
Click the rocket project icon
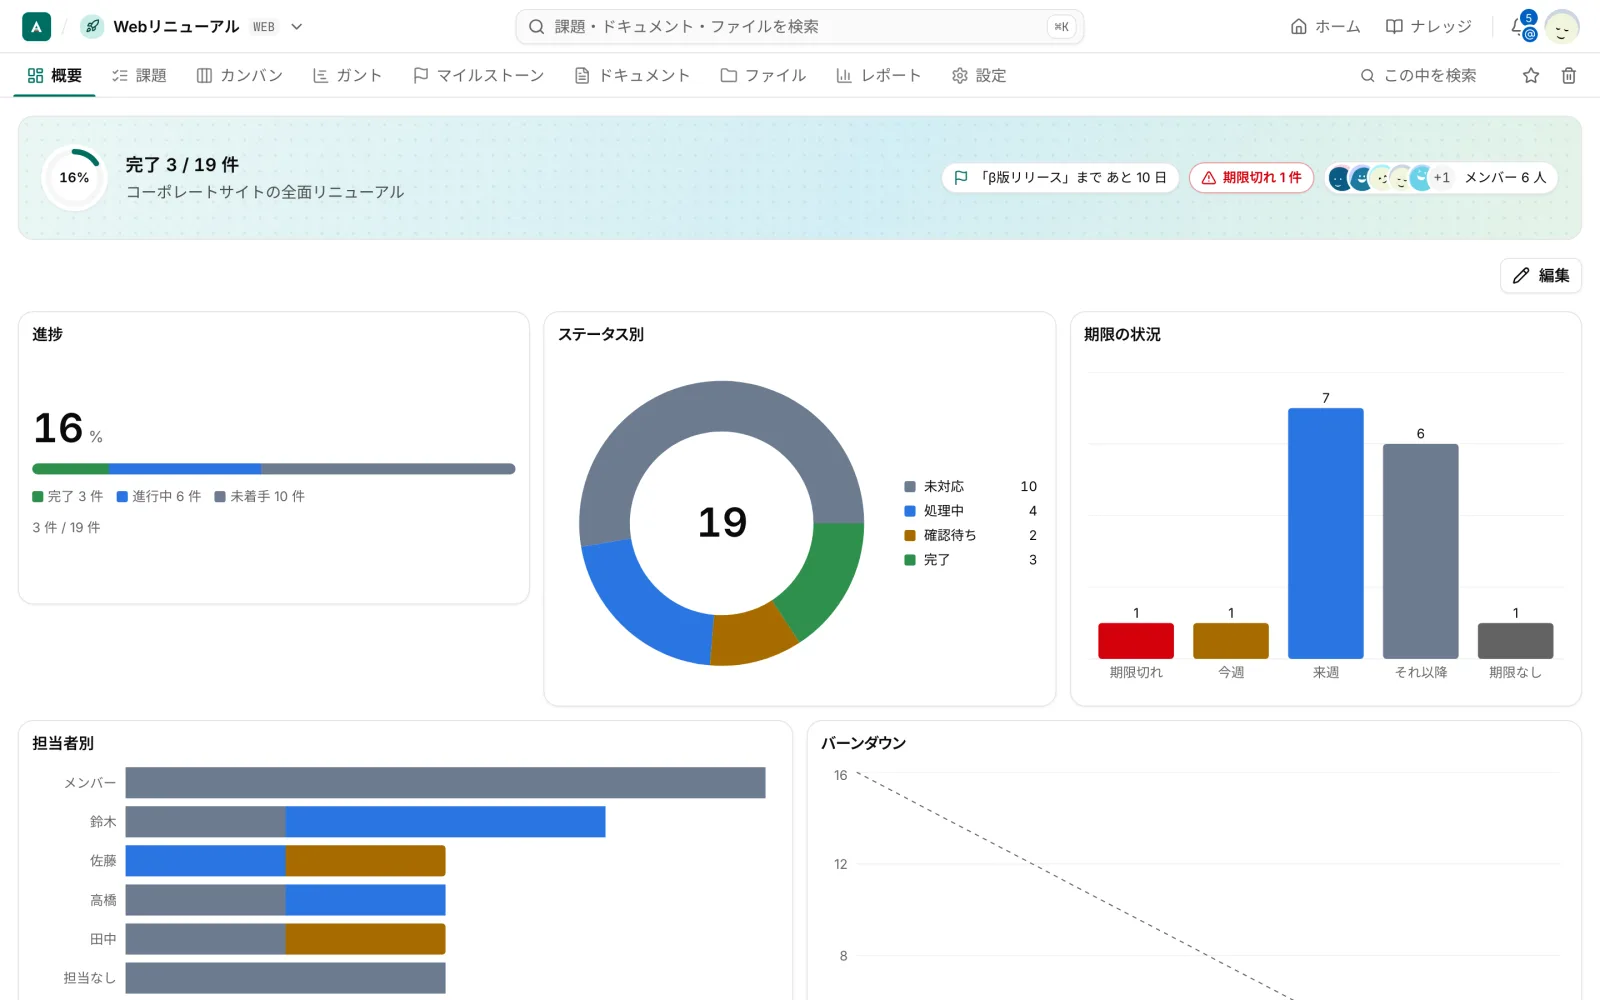tap(92, 27)
